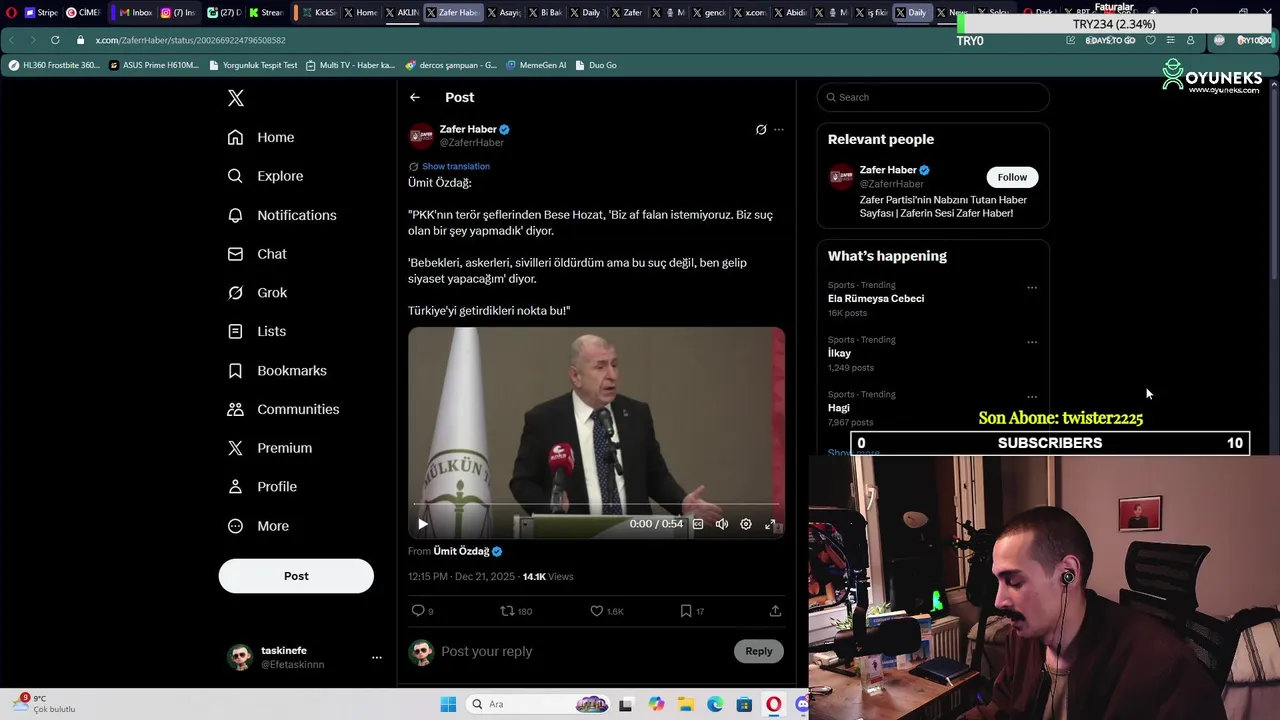Click the X Search box

click(933, 97)
